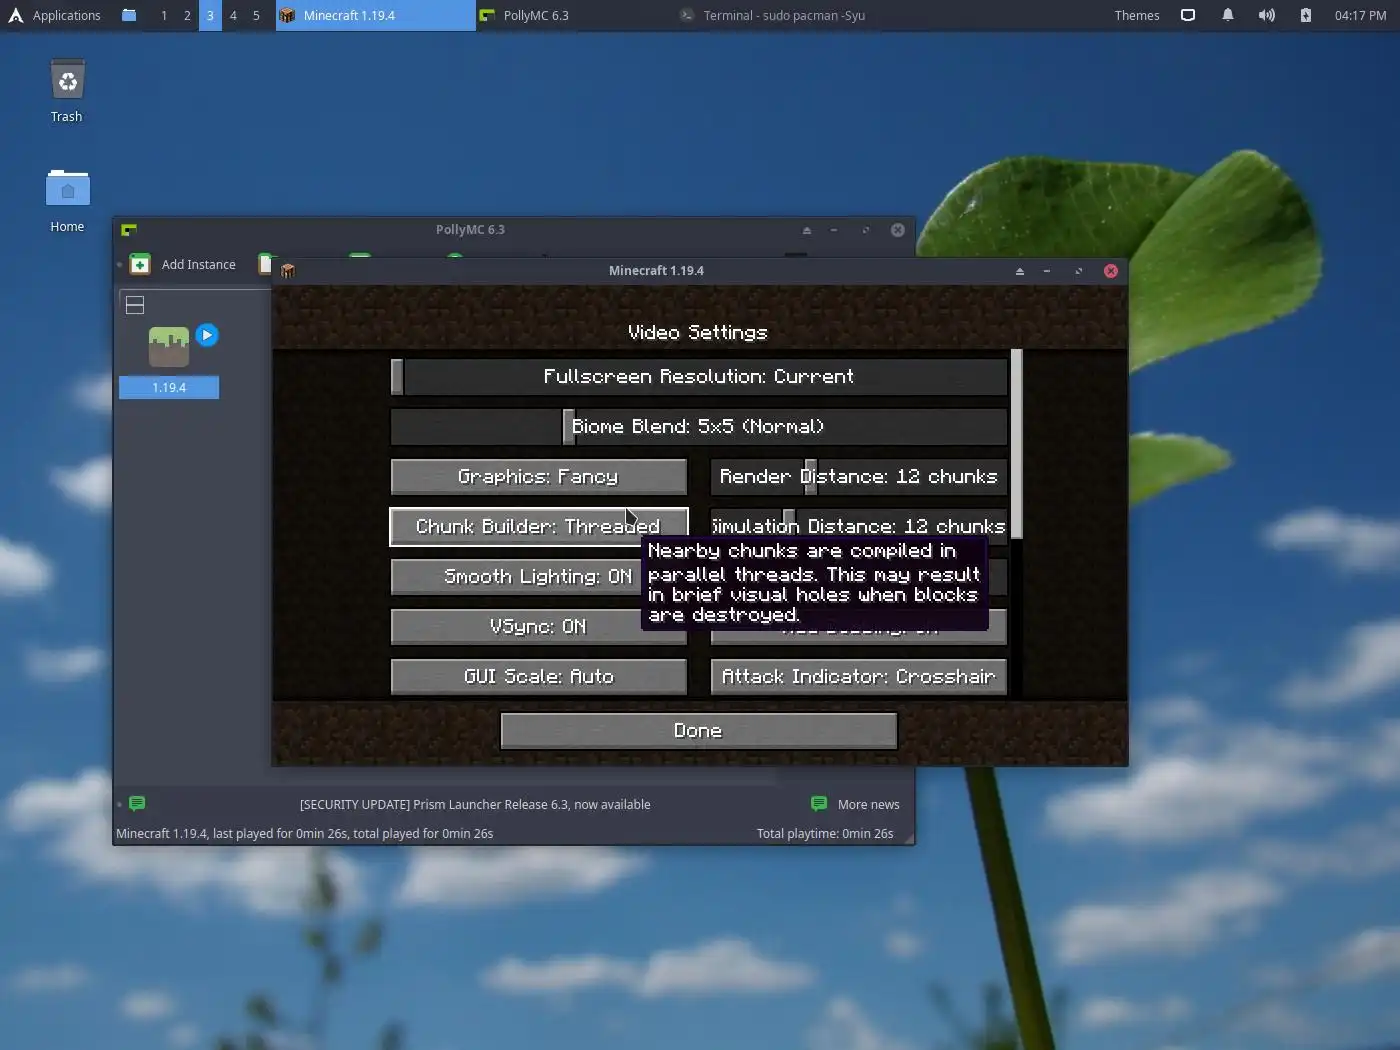This screenshot has width=1400, height=1050.
Task: Click Done in Video Settings
Action: (x=699, y=730)
